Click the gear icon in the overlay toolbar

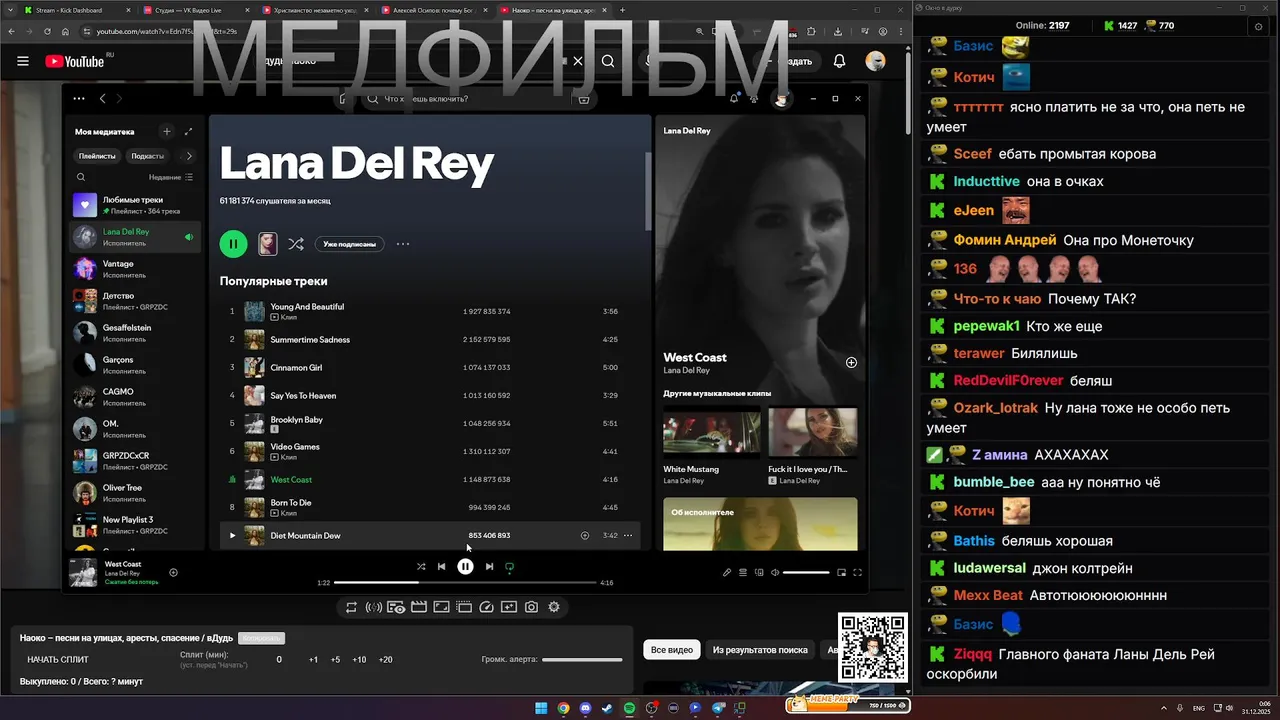click(x=554, y=607)
